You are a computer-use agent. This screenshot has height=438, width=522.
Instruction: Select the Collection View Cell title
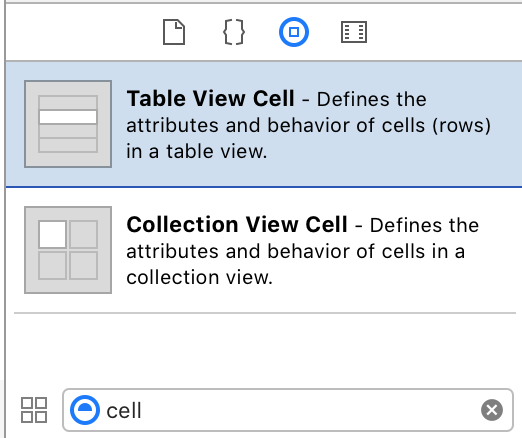(237, 224)
